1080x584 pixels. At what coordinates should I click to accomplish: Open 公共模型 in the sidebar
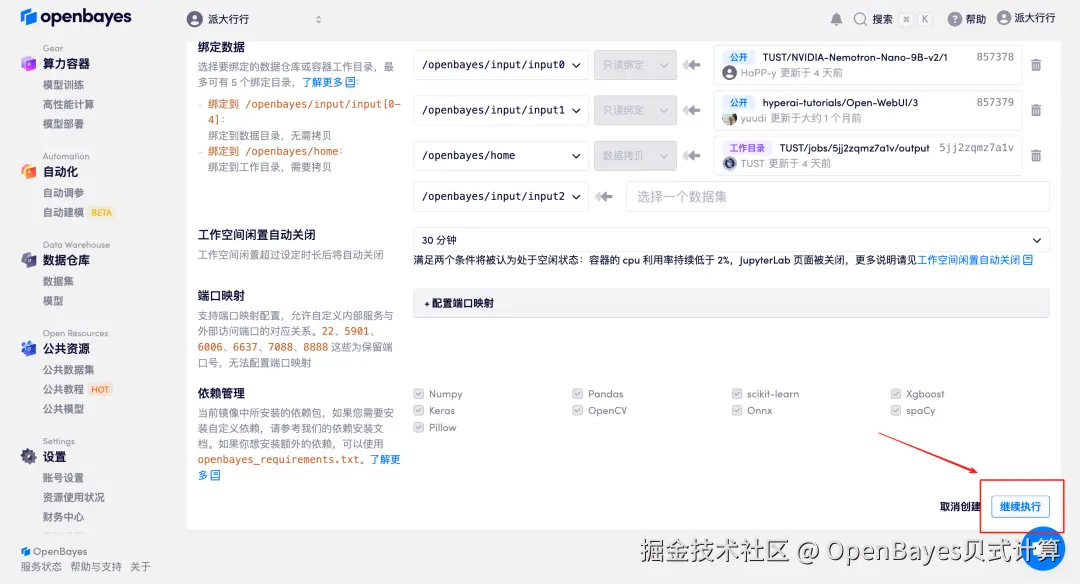[63, 408]
